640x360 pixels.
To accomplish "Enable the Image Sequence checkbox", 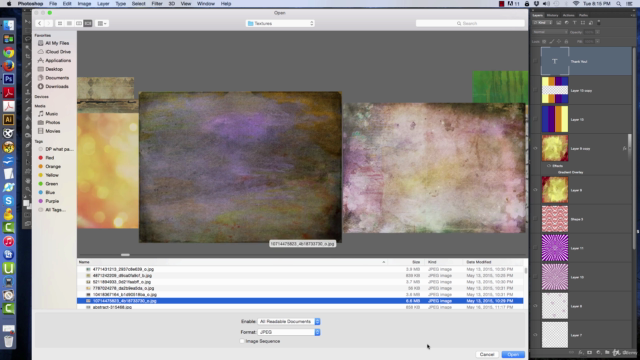I will pyautogui.click(x=242, y=341).
